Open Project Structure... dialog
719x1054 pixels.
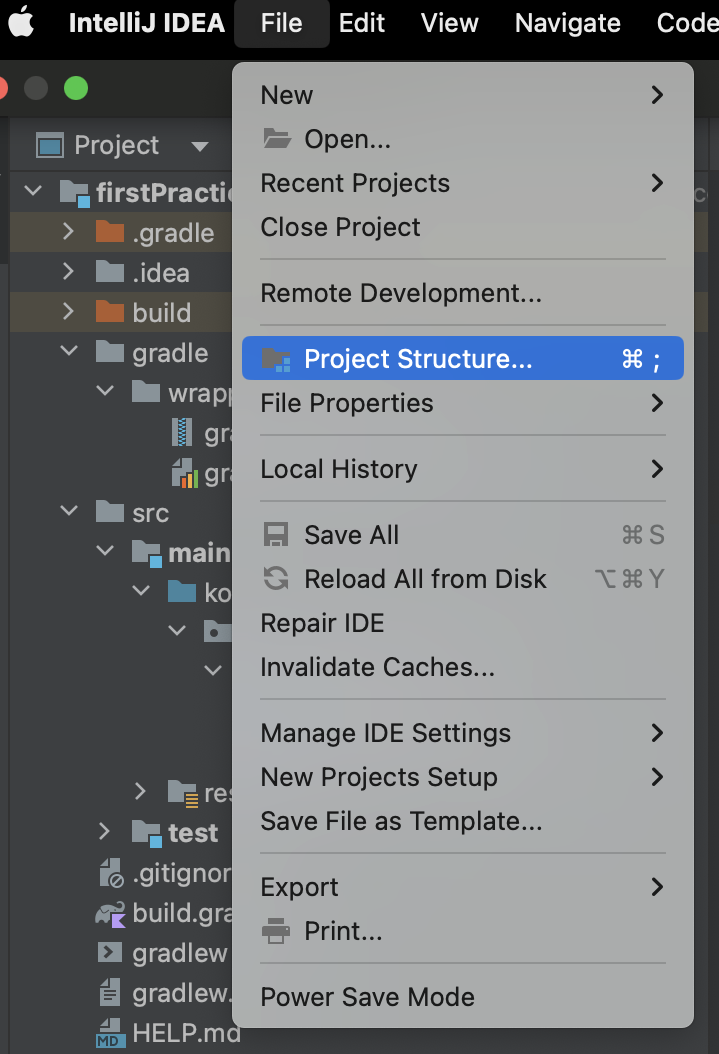[462, 358]
